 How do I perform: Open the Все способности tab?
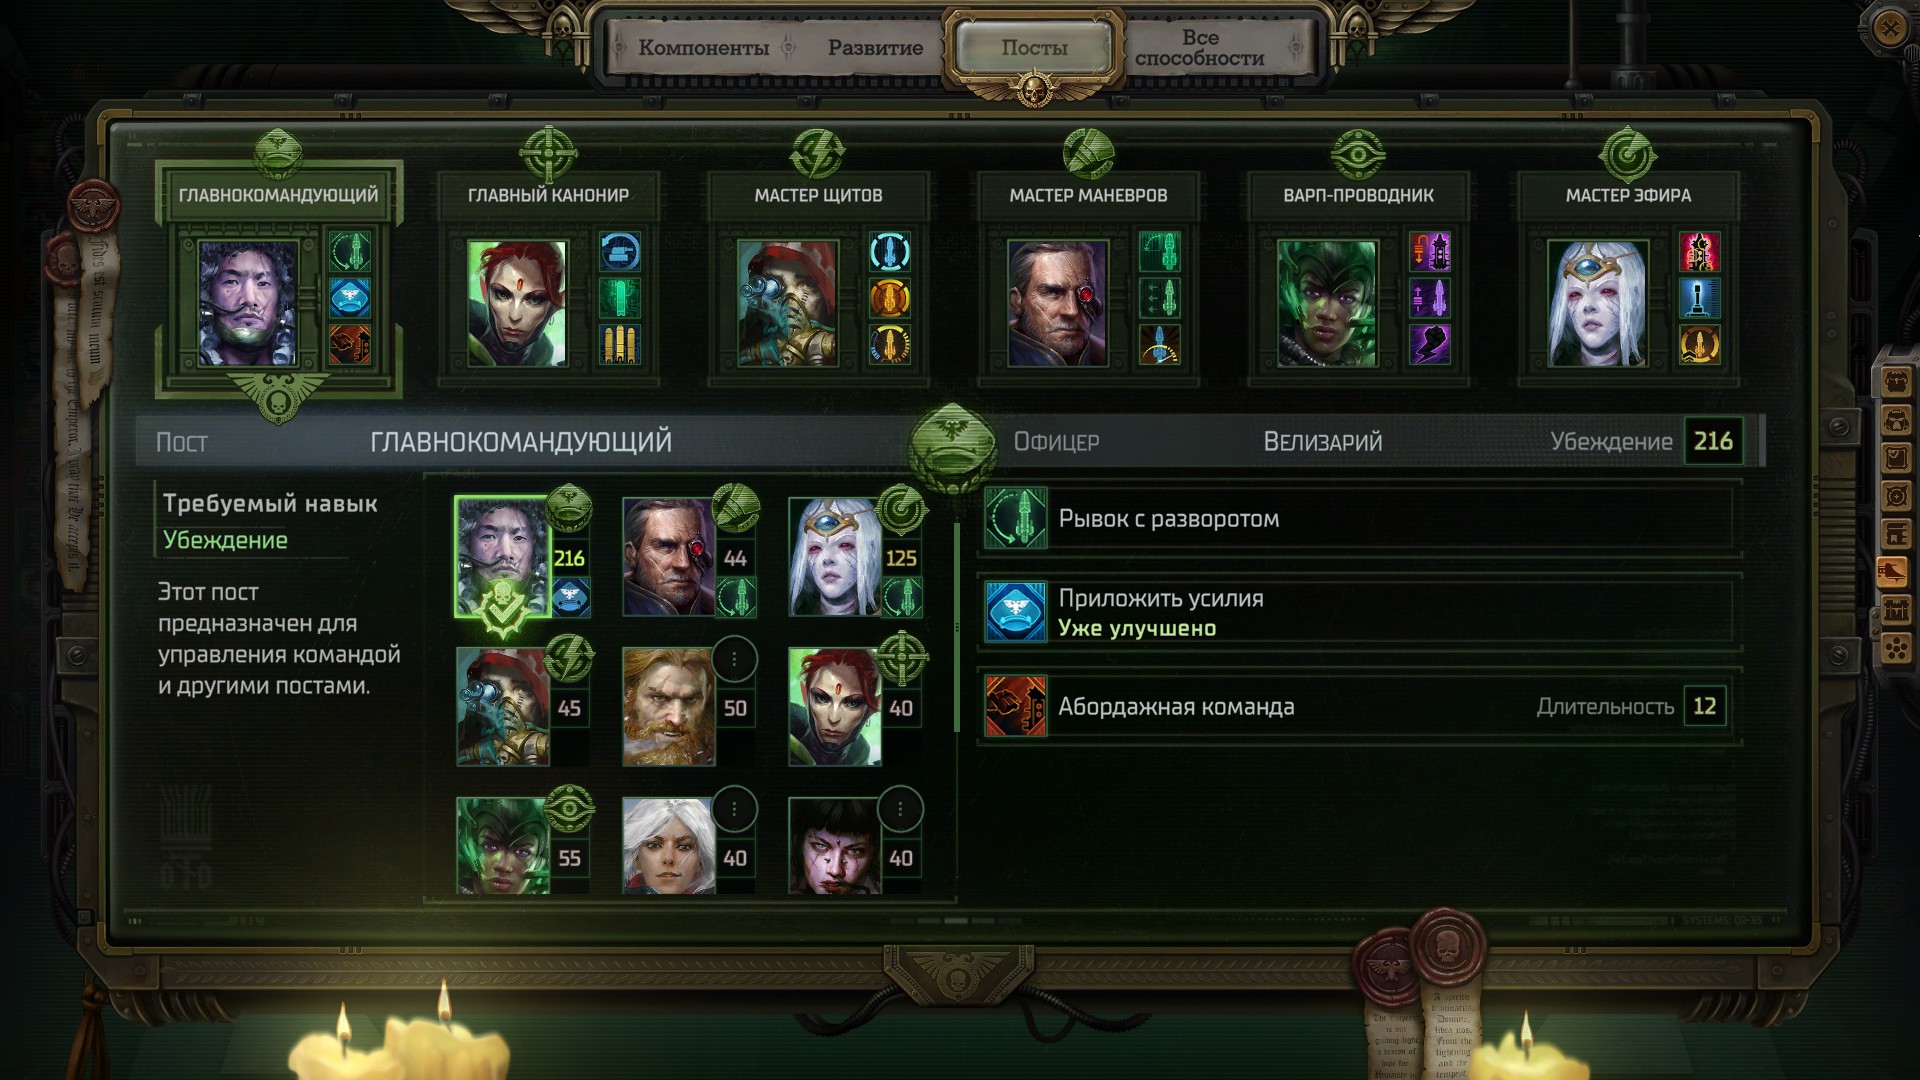tap(1200, 47)
